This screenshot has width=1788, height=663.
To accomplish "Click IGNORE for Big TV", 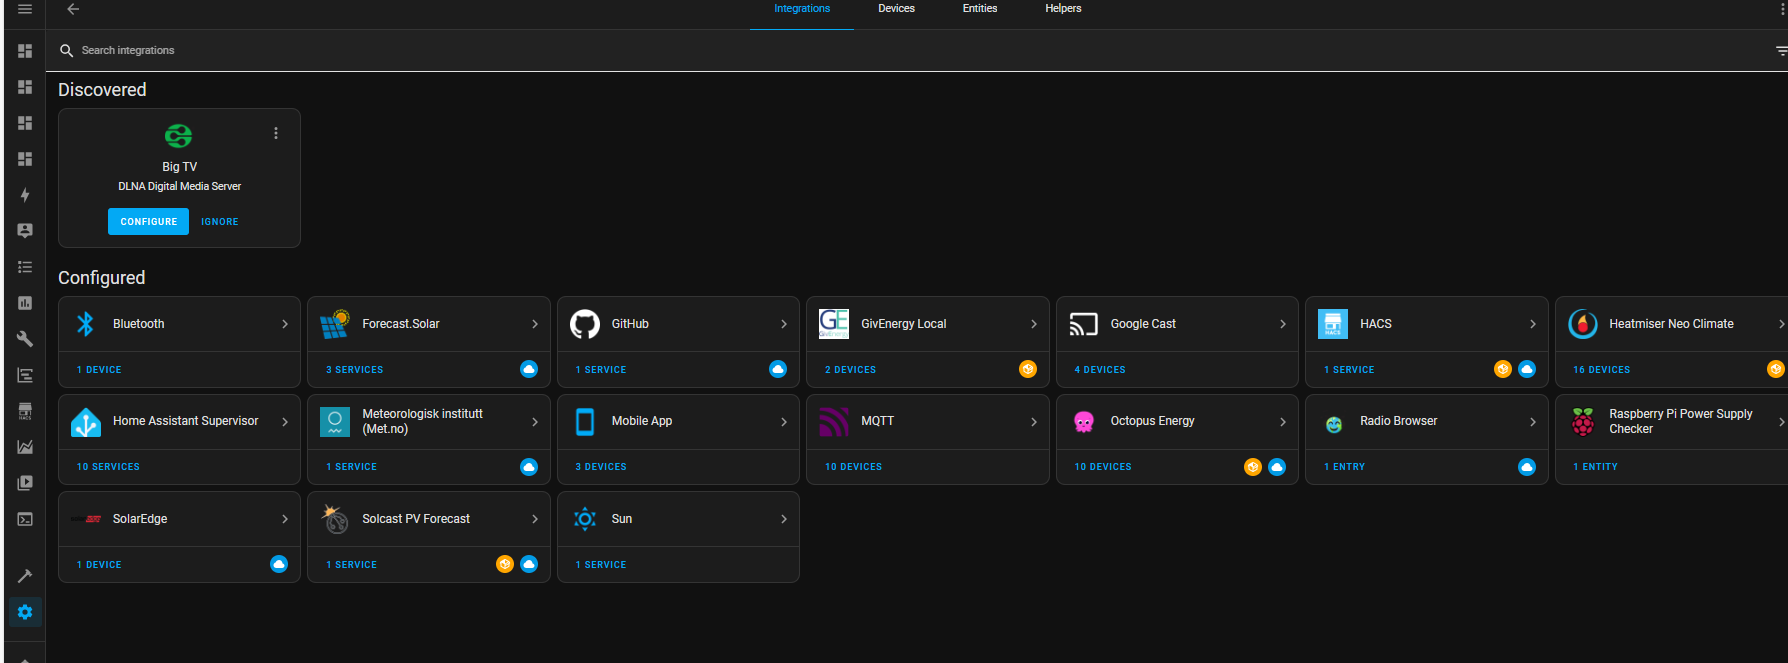I will click(220, 222).
